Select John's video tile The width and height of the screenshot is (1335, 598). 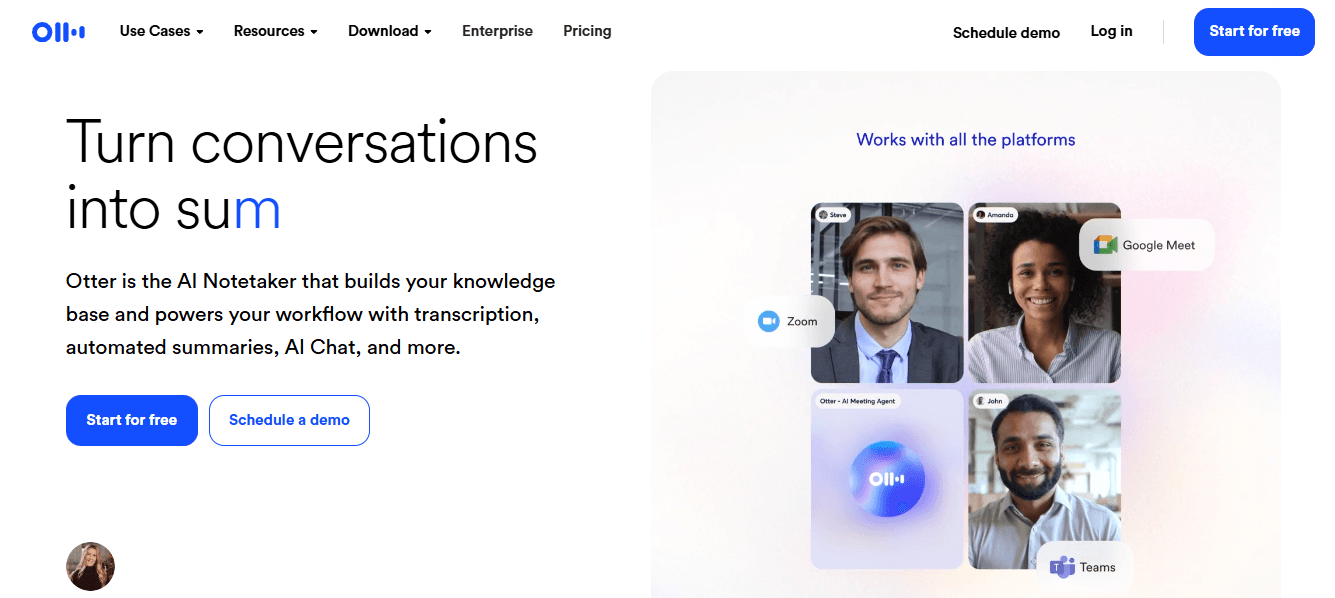[1044, 479]
